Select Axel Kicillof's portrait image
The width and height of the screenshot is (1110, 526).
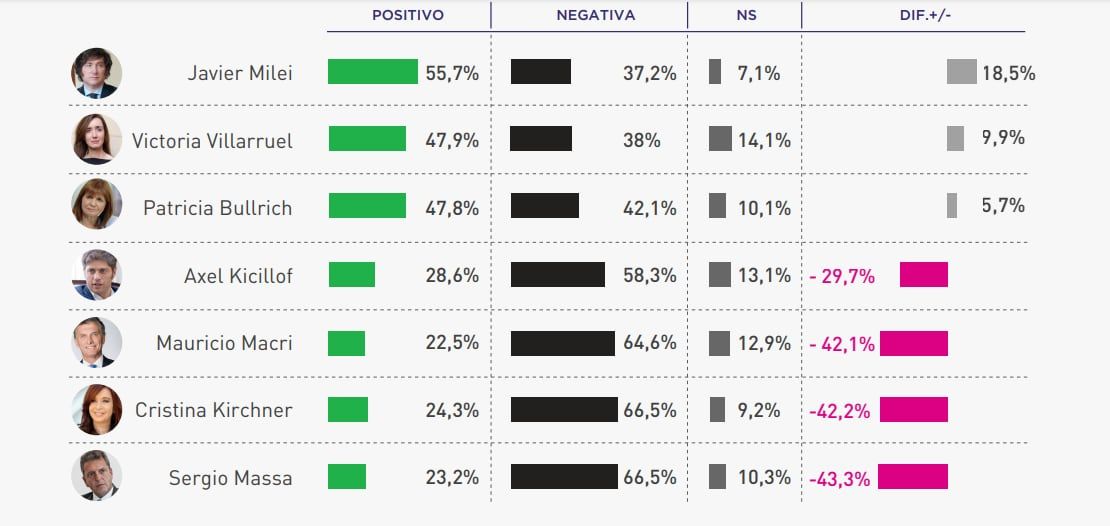(x=97, y=275)
